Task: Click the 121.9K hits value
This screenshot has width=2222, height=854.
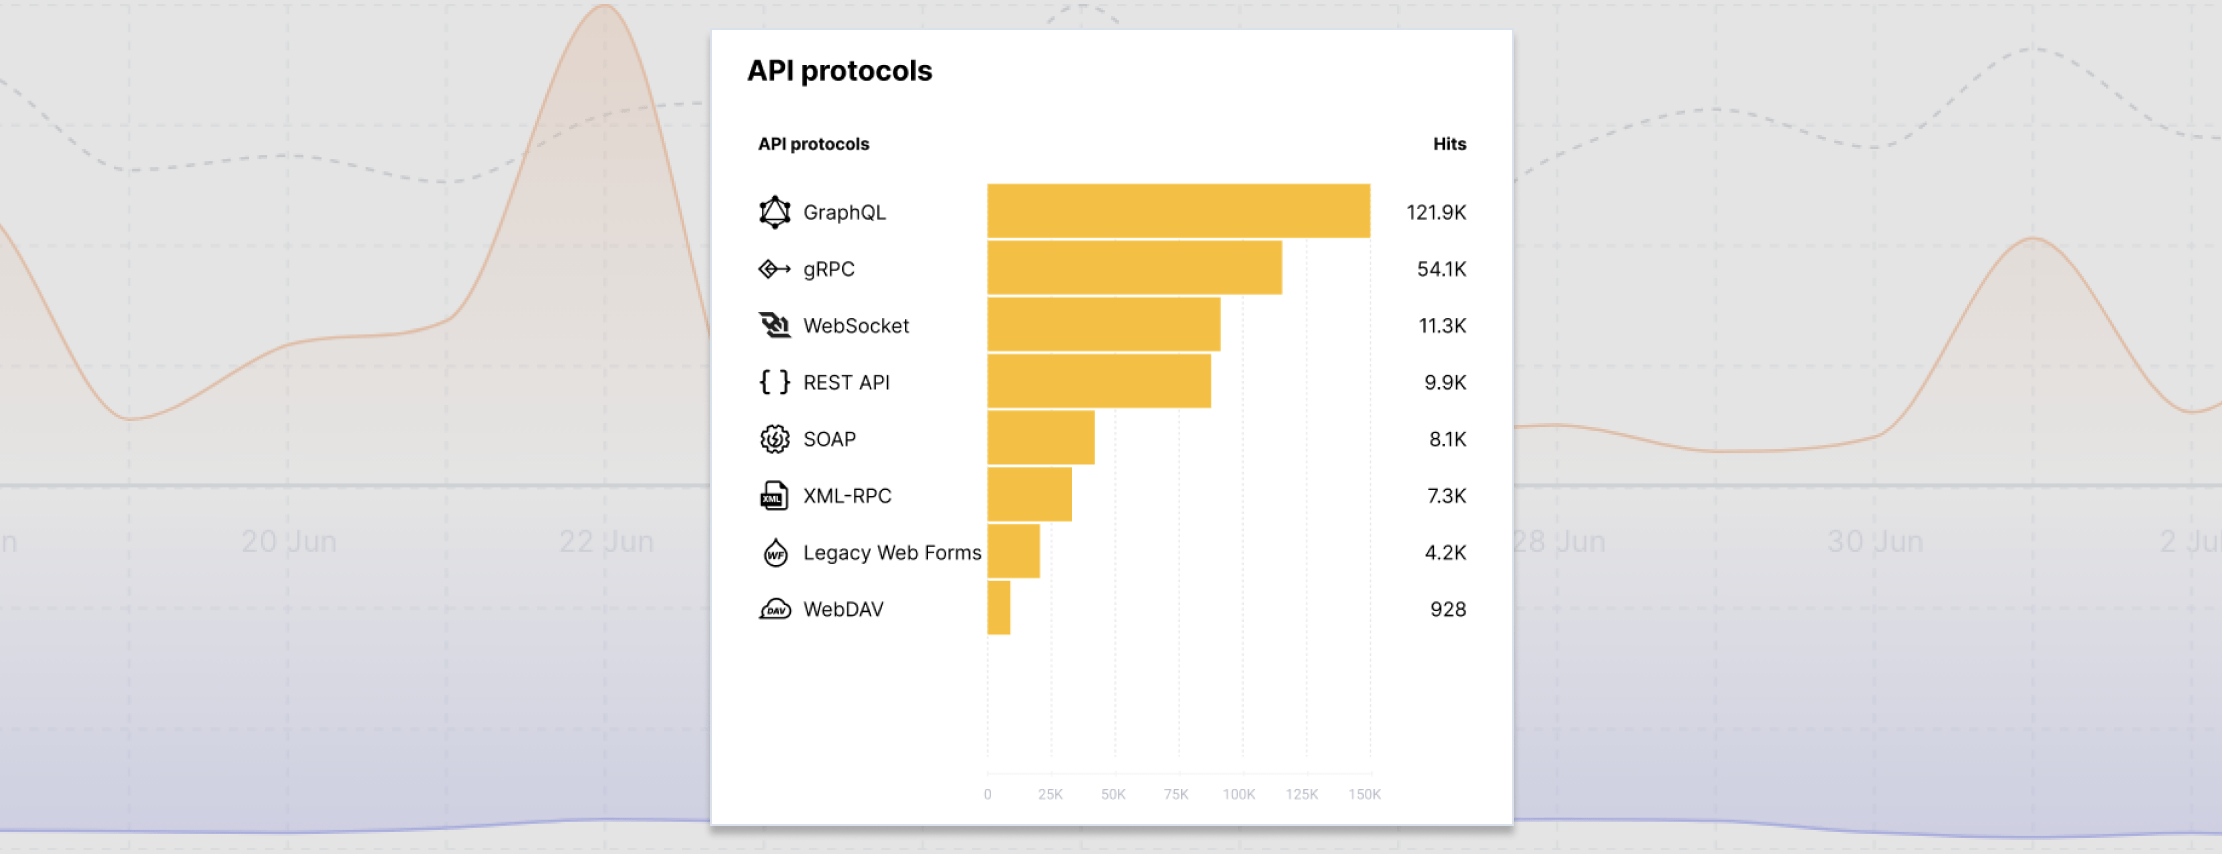Action: tap(1436, 212)
